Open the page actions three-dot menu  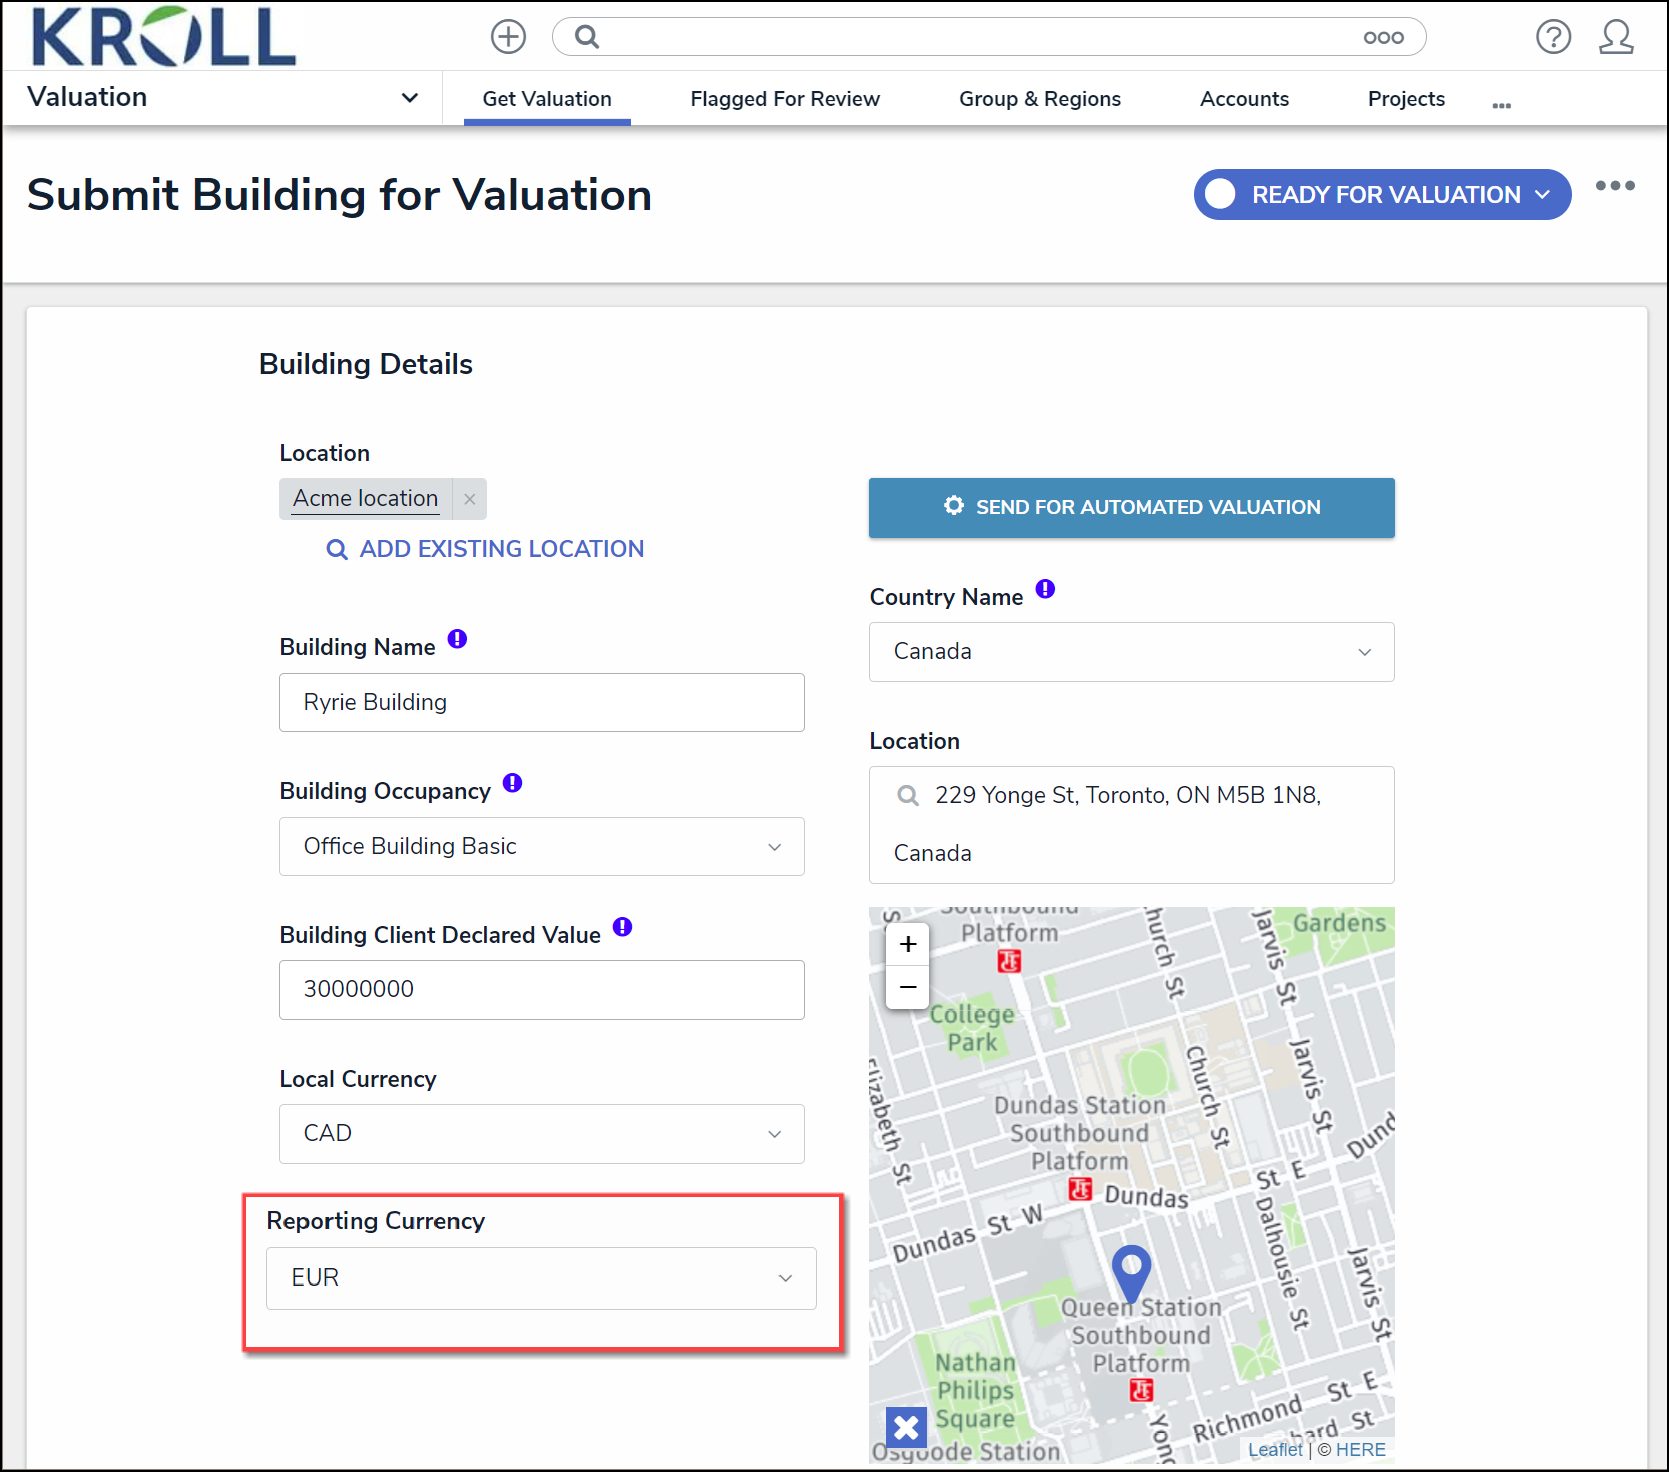1615,186
